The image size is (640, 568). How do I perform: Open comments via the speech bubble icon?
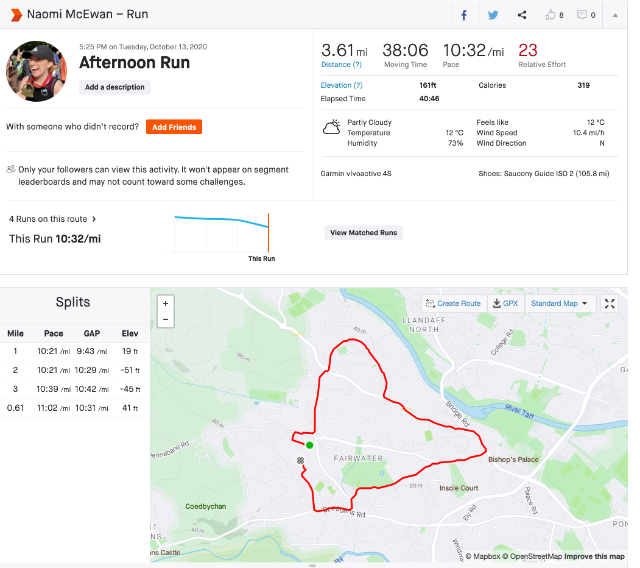coord(582,15)
